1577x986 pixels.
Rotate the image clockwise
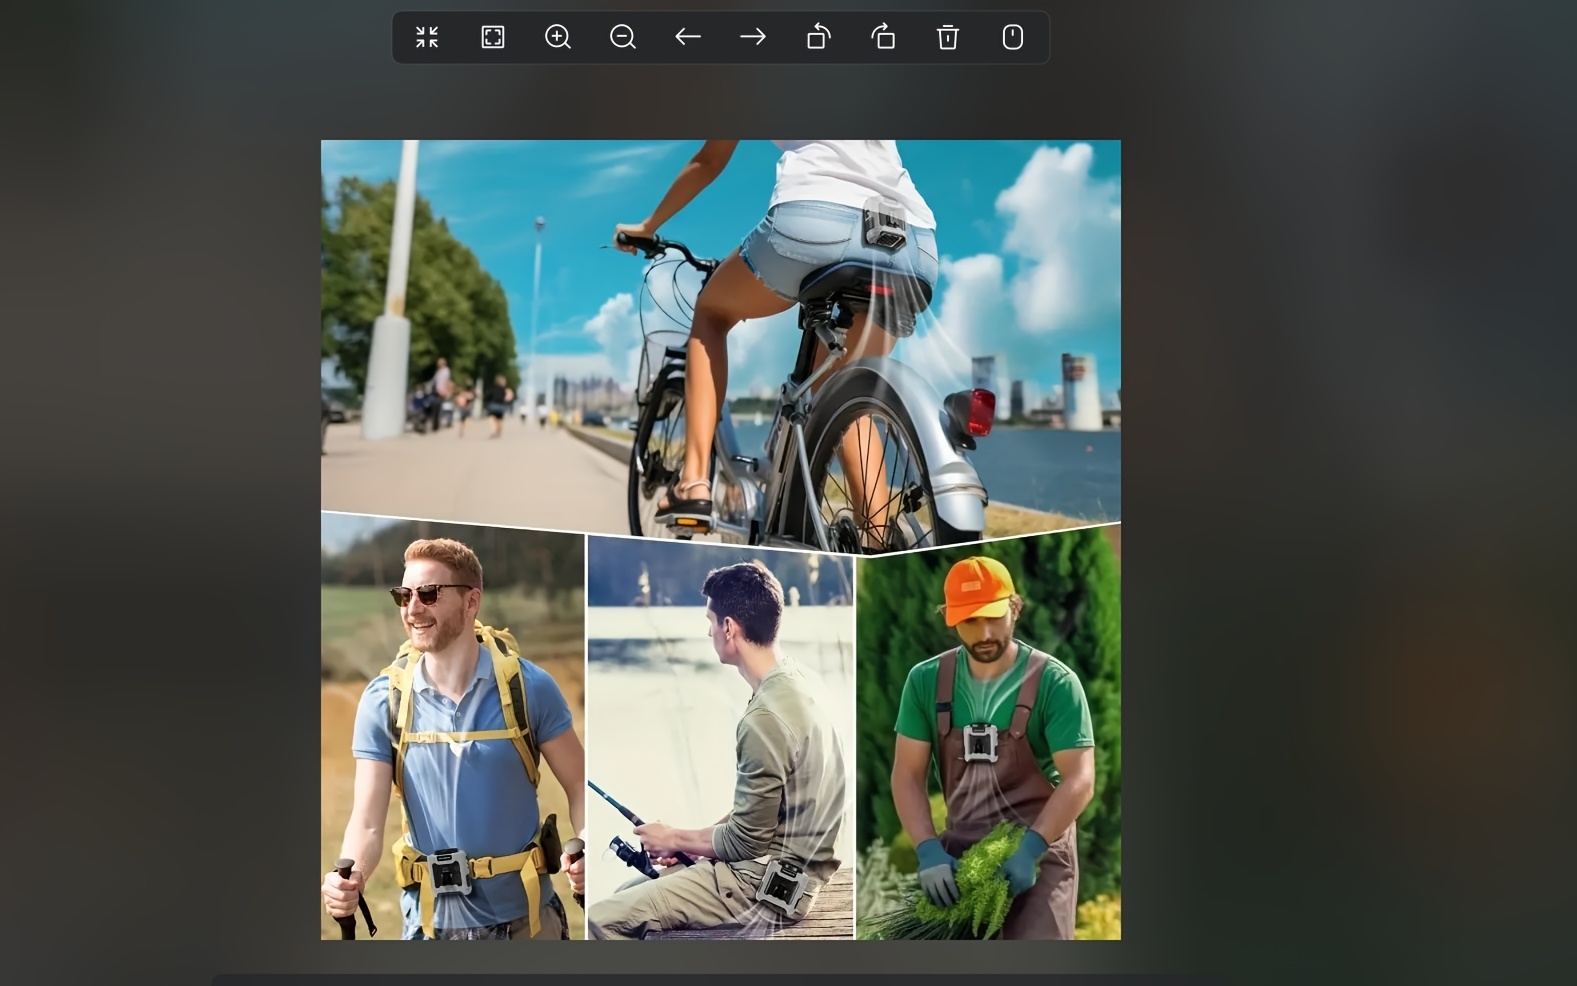click(x=883, y=38)
